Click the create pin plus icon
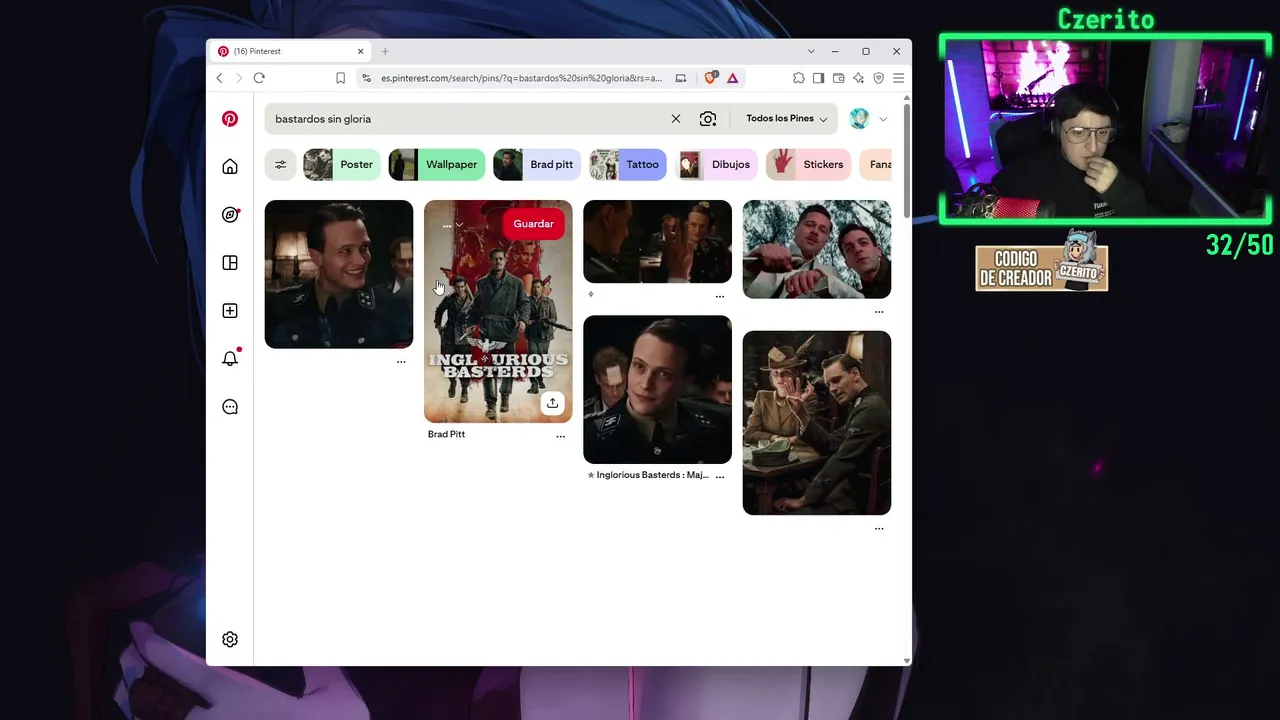The image size is (1280, 720). click(x=230, y=311)
